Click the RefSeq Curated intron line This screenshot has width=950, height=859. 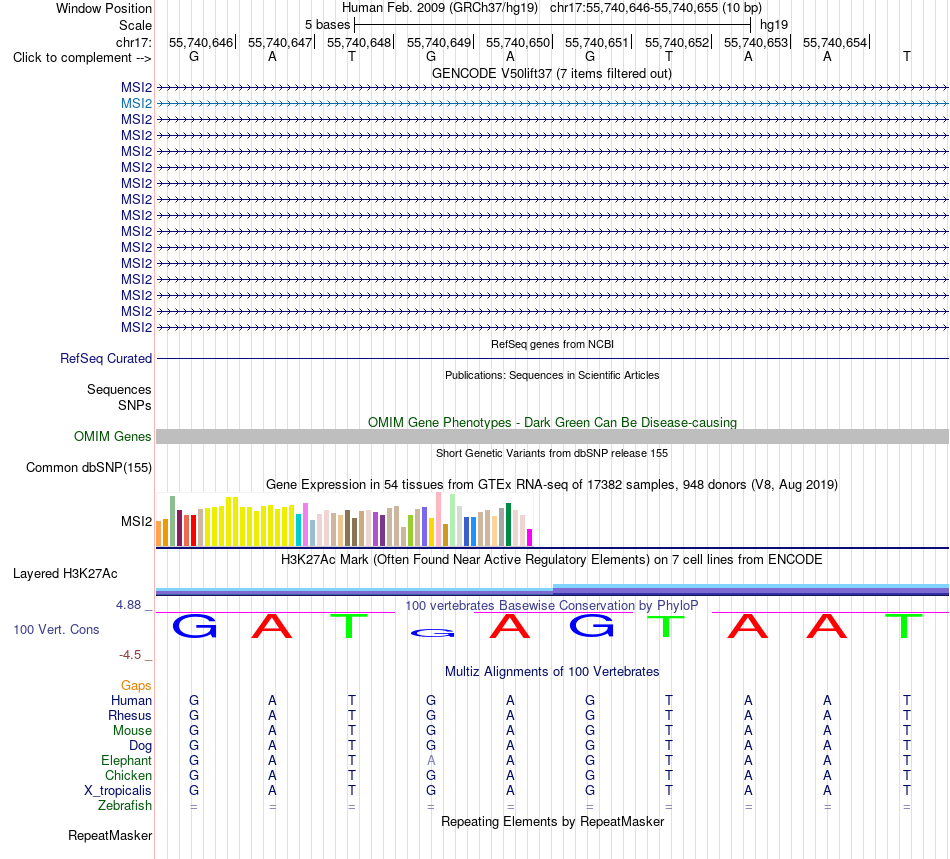(x=553, y=359)
